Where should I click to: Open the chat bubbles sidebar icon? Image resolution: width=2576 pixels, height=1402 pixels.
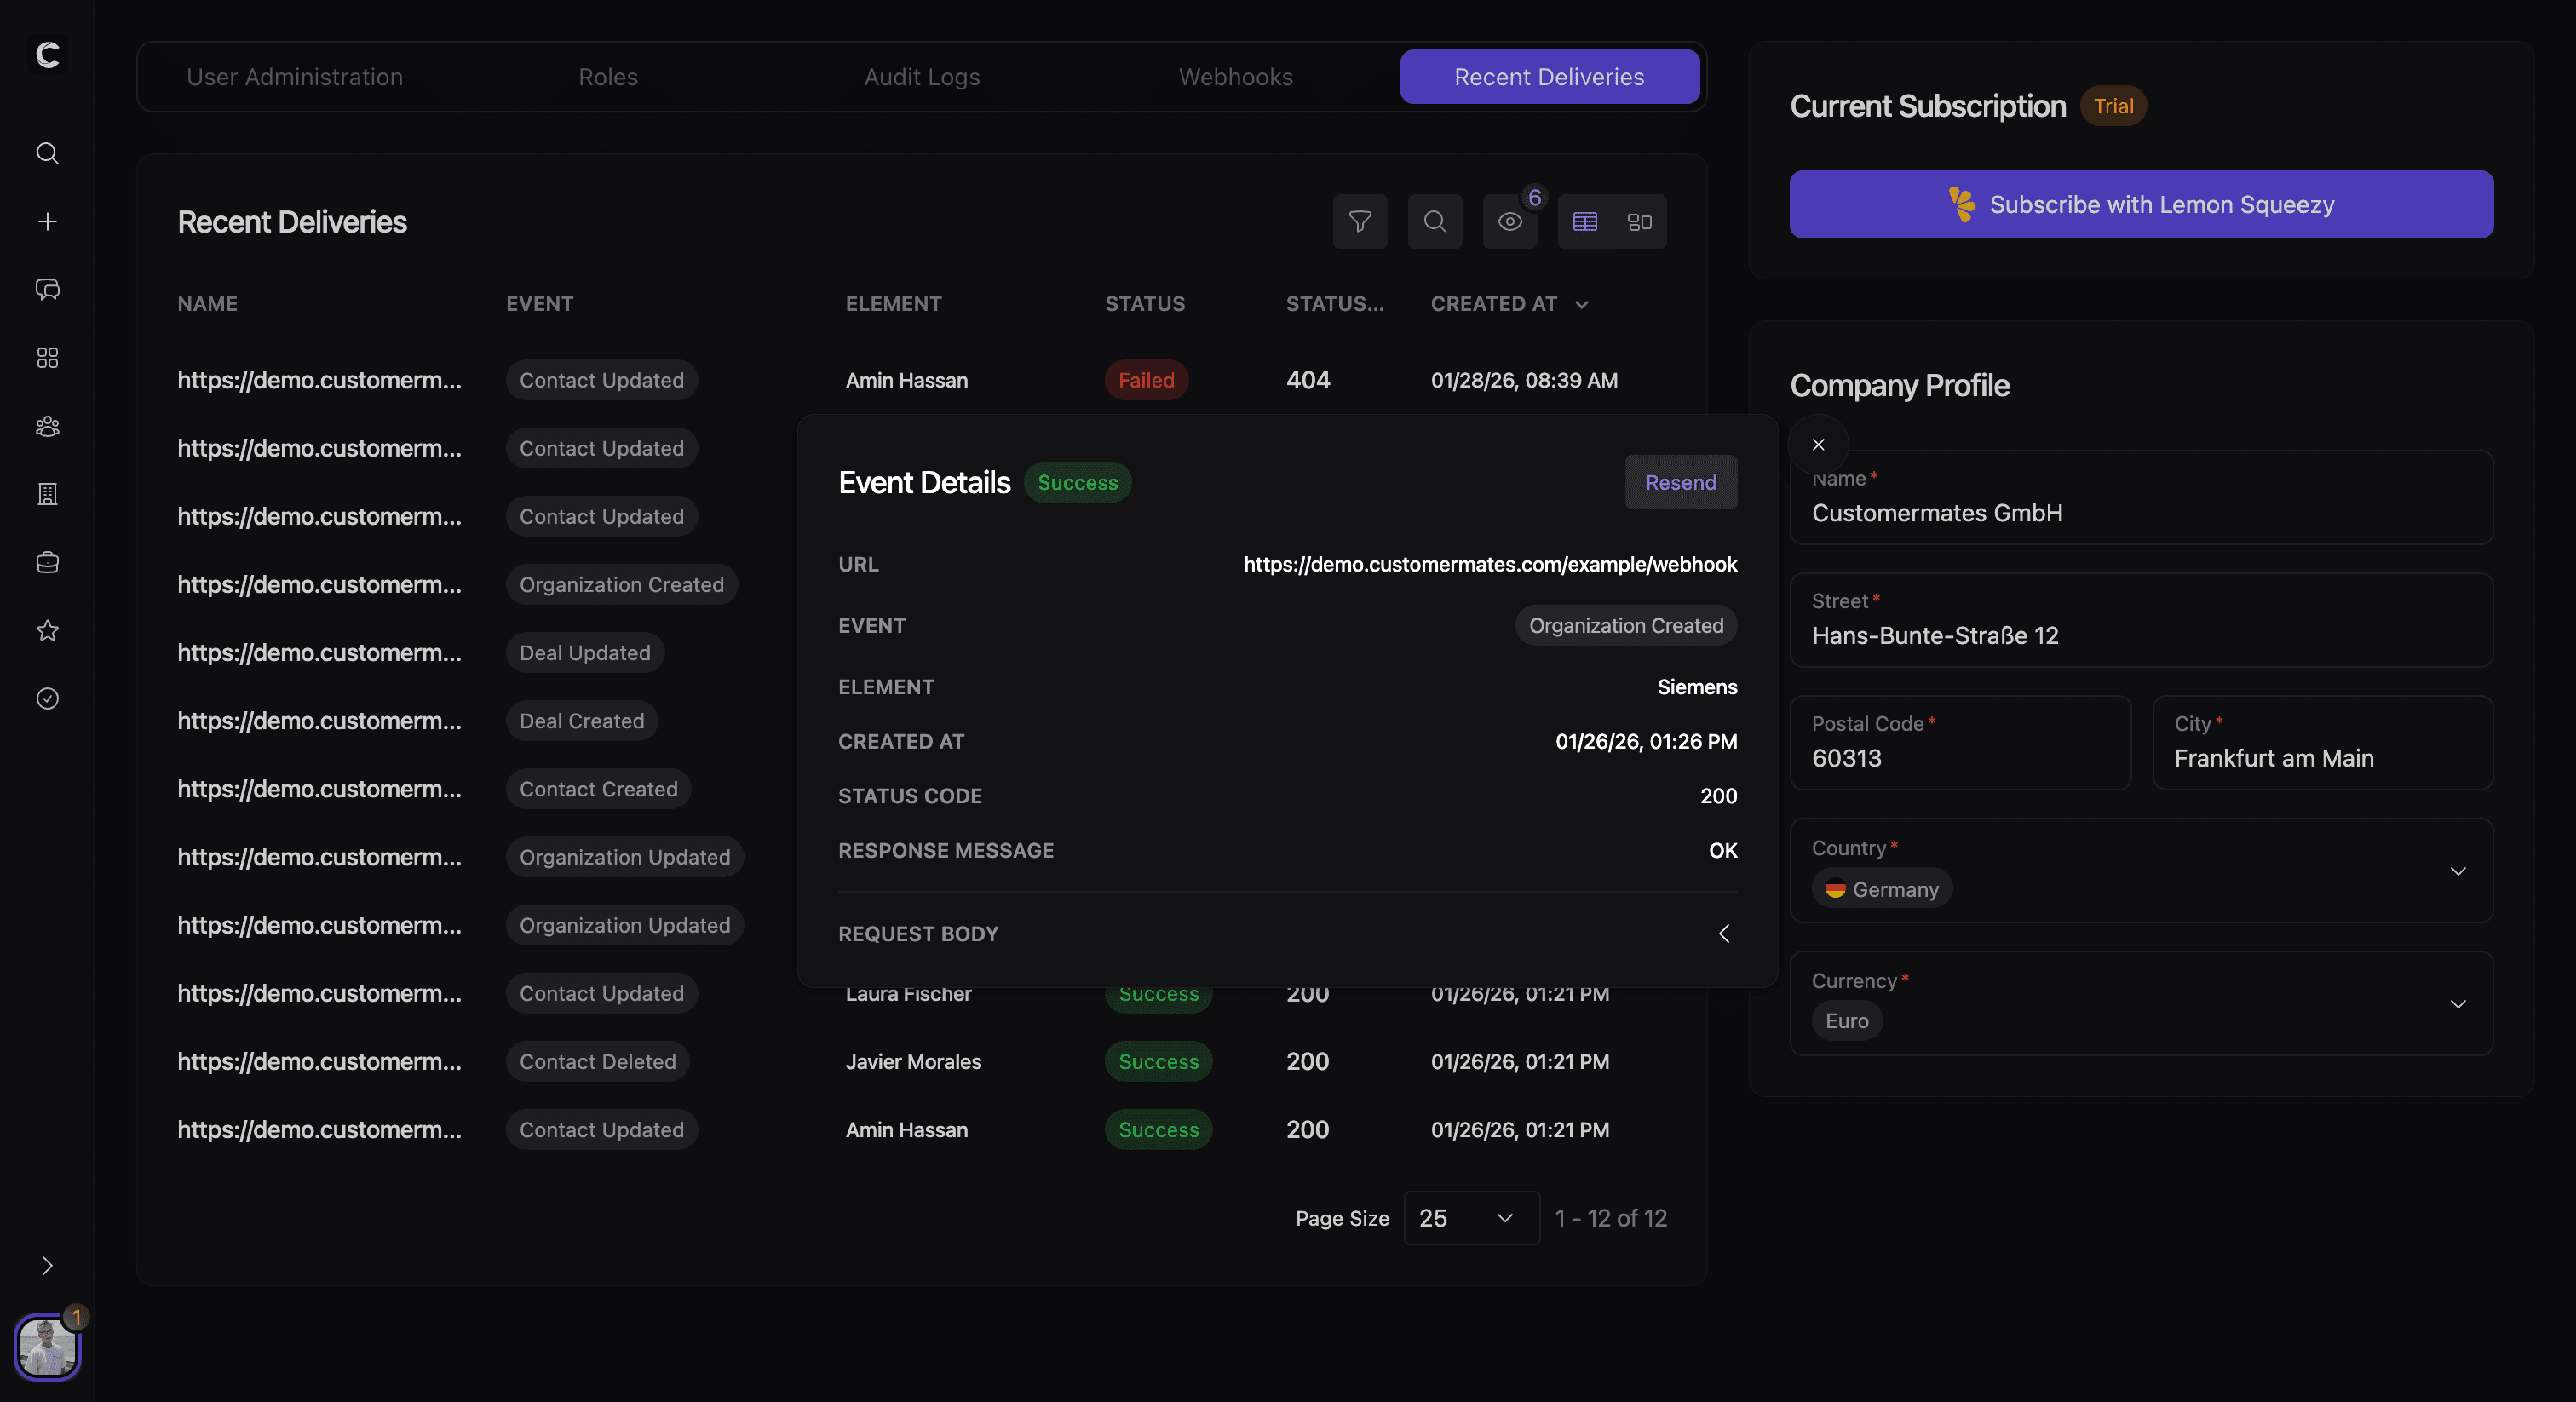47,289
